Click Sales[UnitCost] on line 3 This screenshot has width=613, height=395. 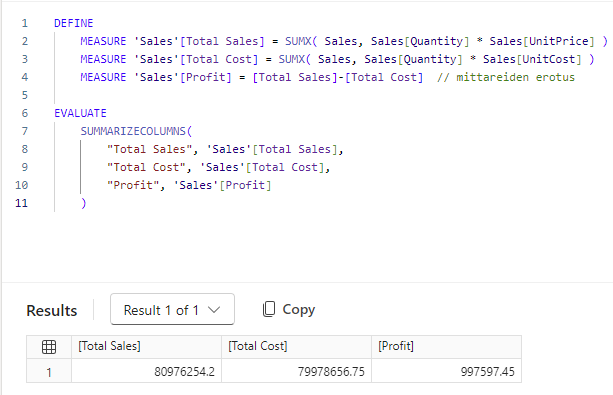click(x=532, y=59)
